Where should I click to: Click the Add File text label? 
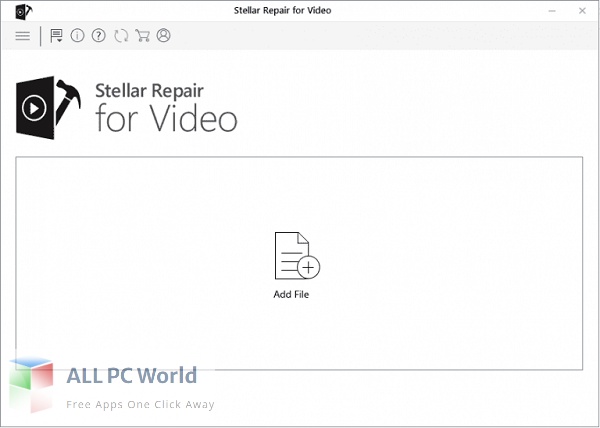(291, 295)
